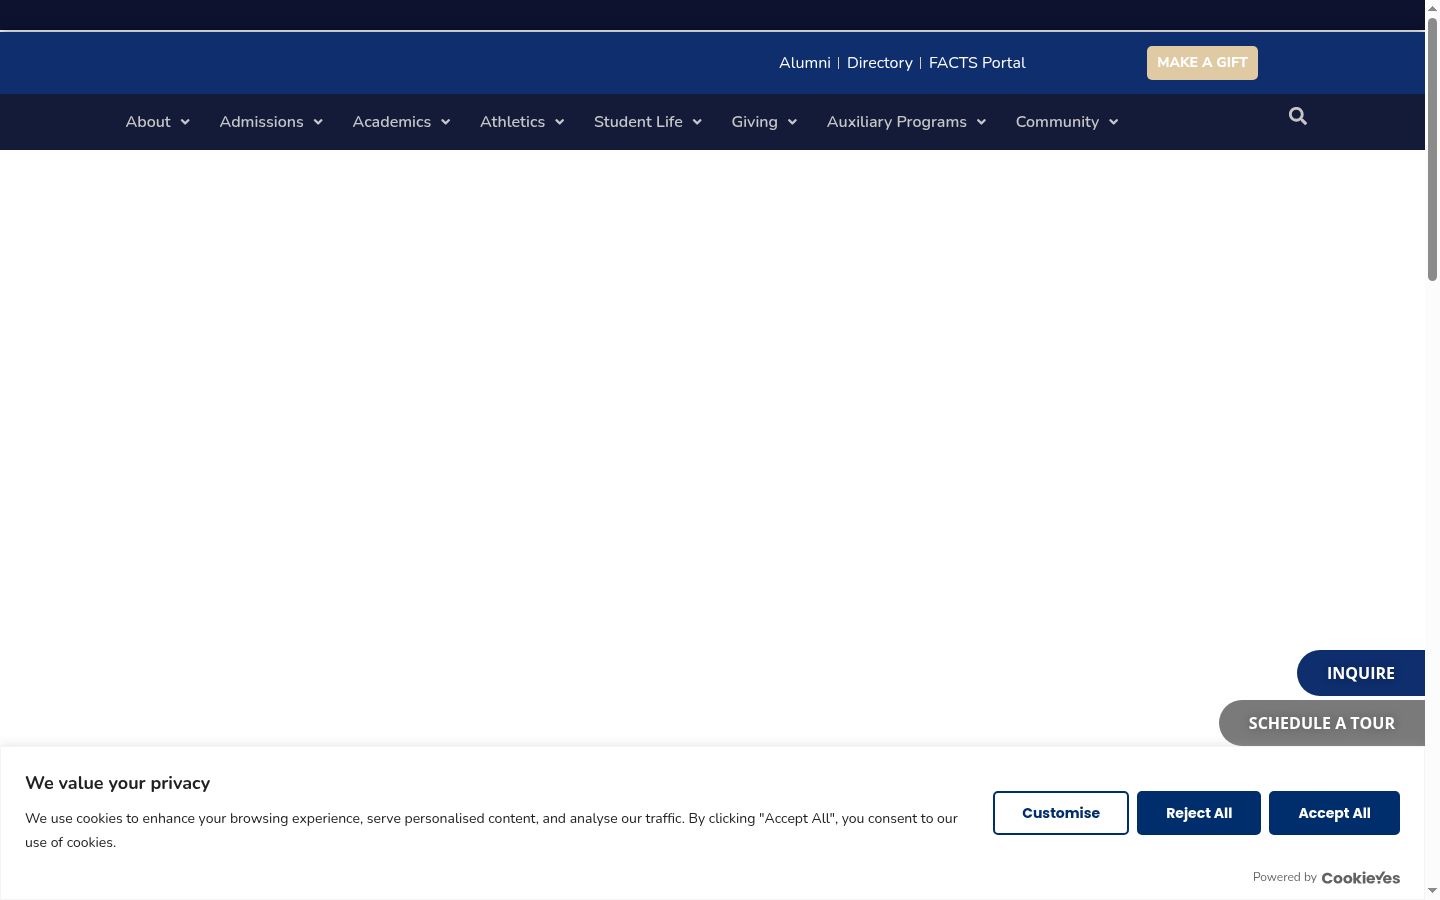Reject all cookies in privacy banner
1440x900 pixels.
pos(1199,813)
